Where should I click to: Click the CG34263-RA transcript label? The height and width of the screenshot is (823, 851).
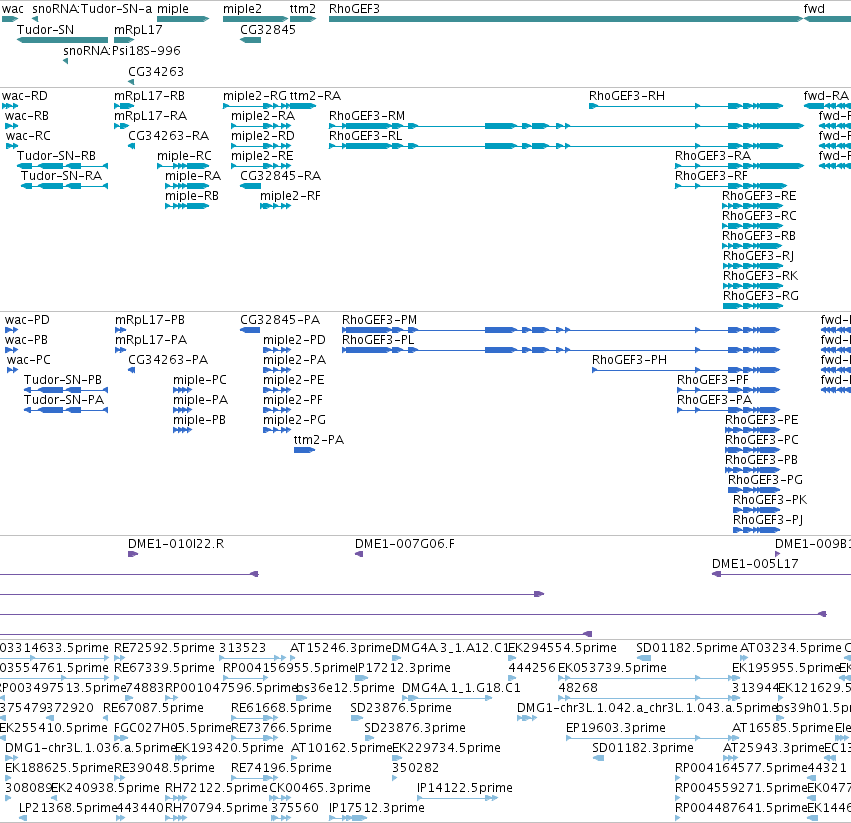[x=168, y=136]
